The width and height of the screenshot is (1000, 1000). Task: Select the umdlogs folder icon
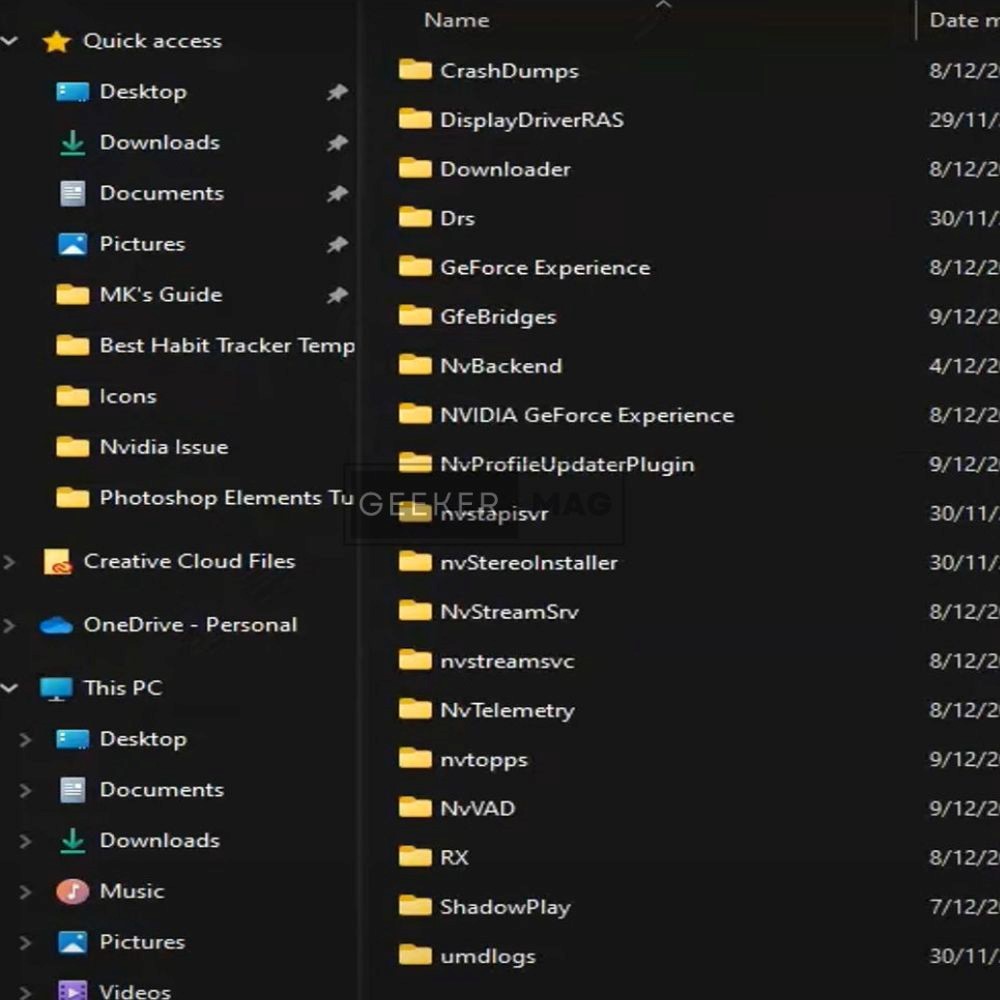click(x=415, y=955)
